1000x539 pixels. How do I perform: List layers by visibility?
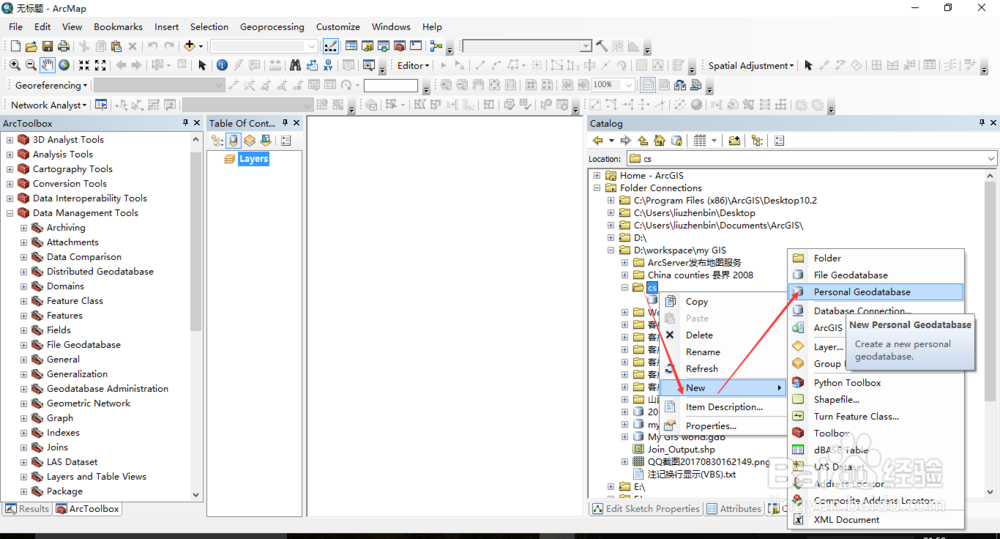pos(249,140)
